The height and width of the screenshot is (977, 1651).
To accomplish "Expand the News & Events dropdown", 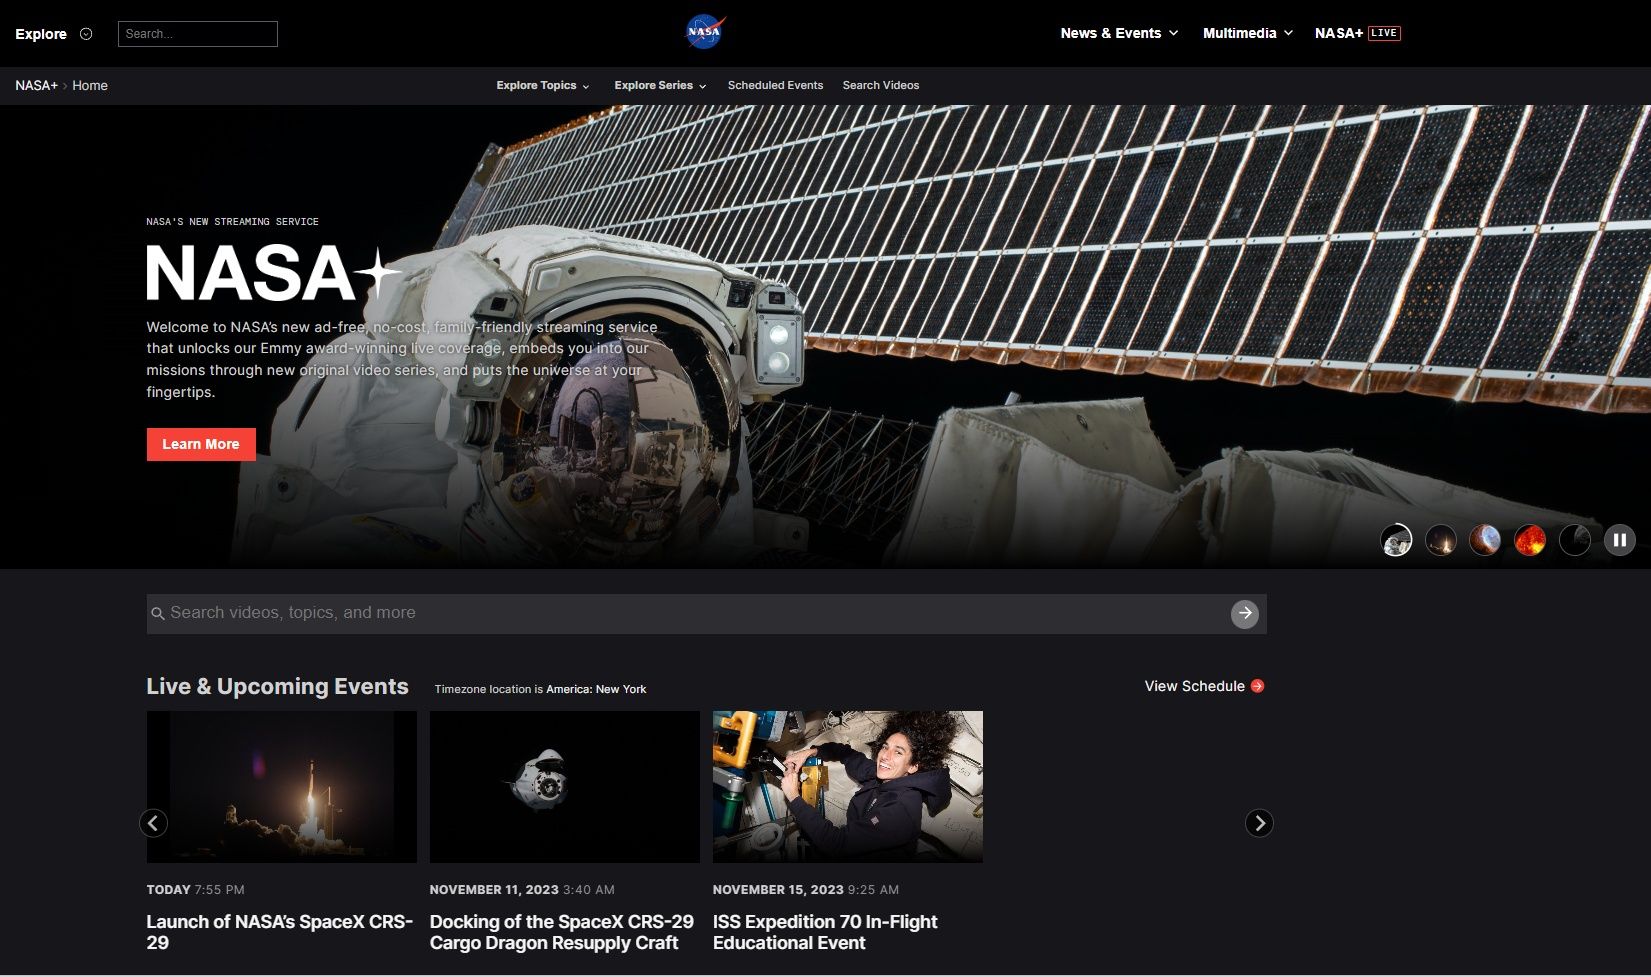I will pyautogui.click(x=1119, y=33).
